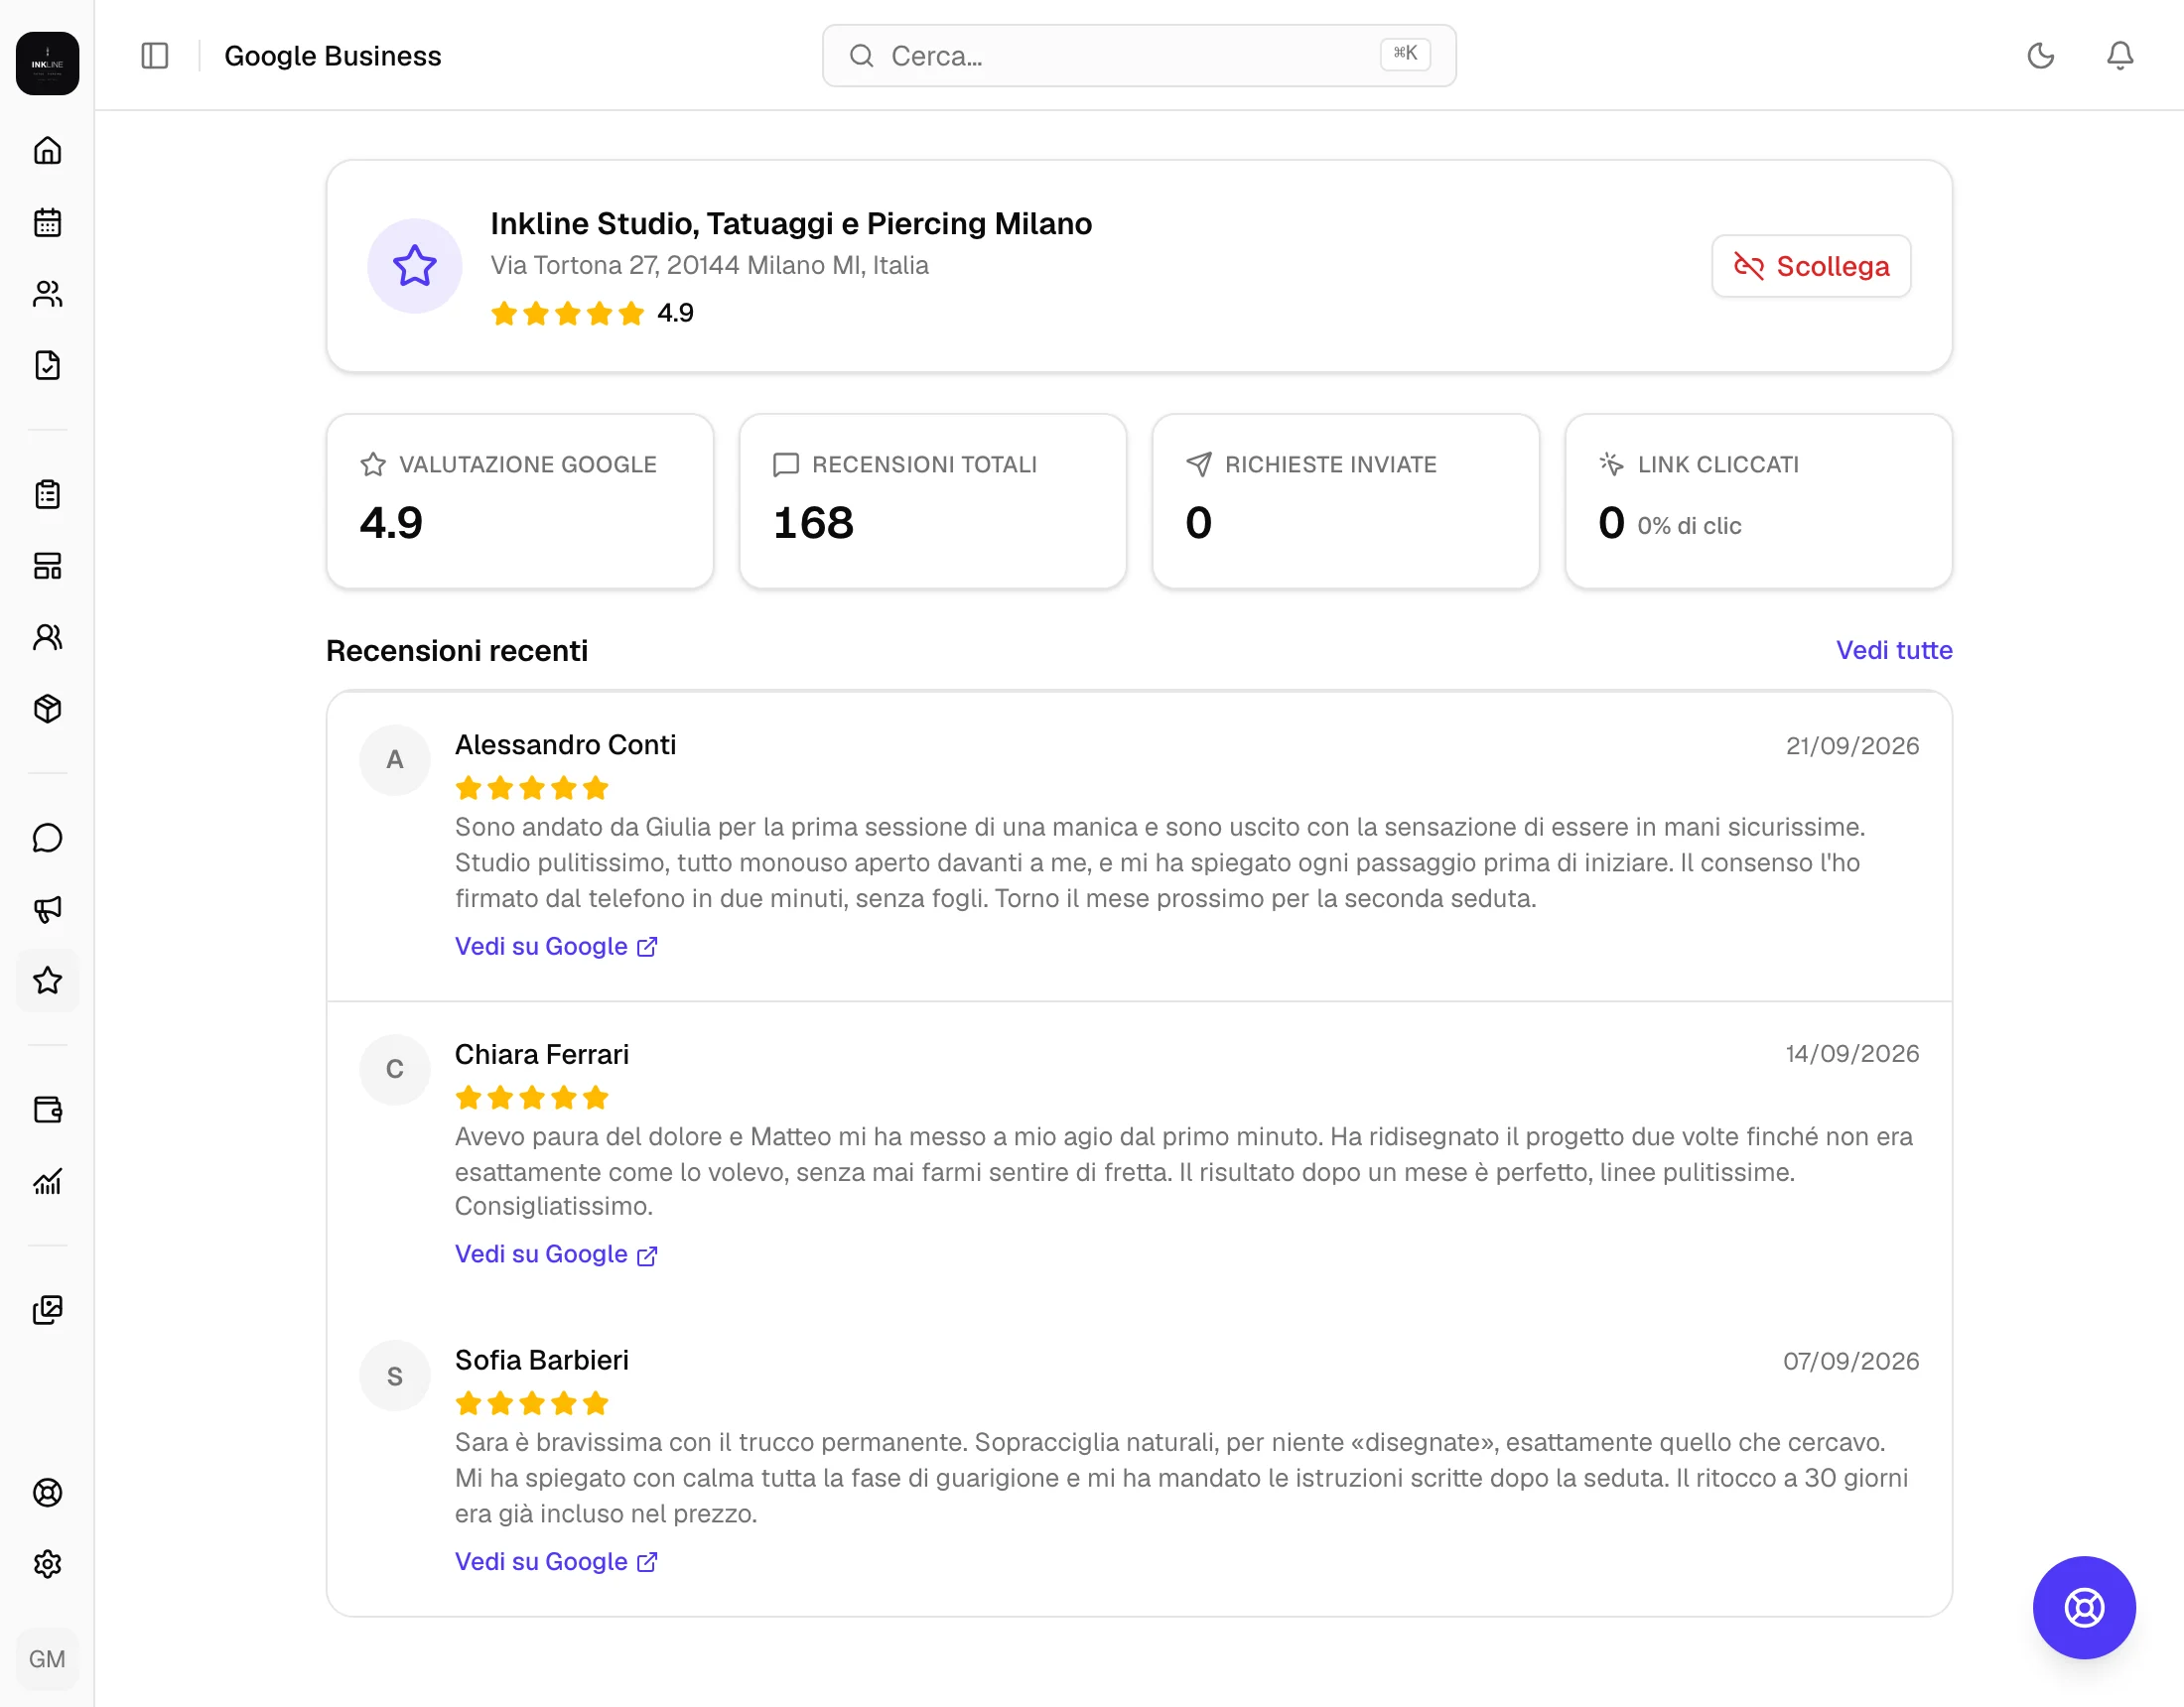2184x1707 pixels.
Task: Click the Scollega button
Action: coord(1811,266)
